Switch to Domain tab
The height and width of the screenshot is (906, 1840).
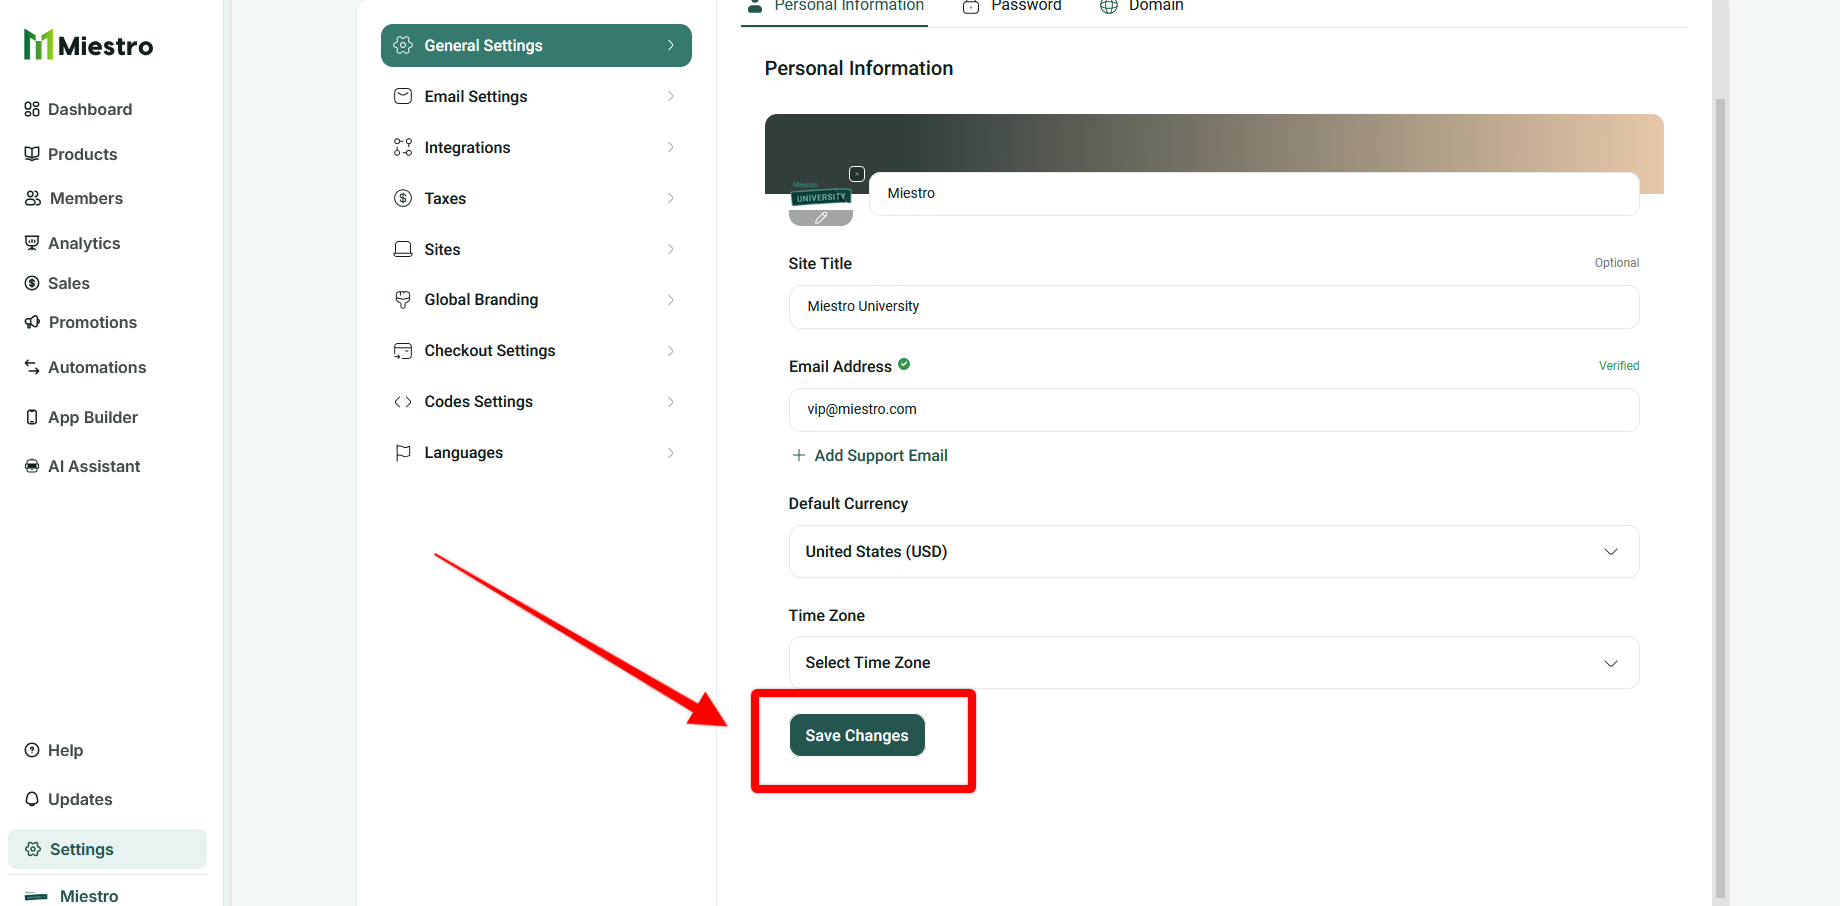(1142, 7)
